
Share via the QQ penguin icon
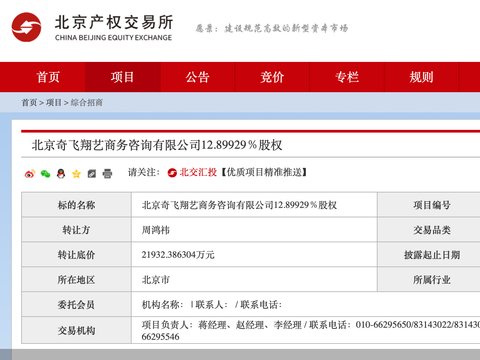[61, 174]
